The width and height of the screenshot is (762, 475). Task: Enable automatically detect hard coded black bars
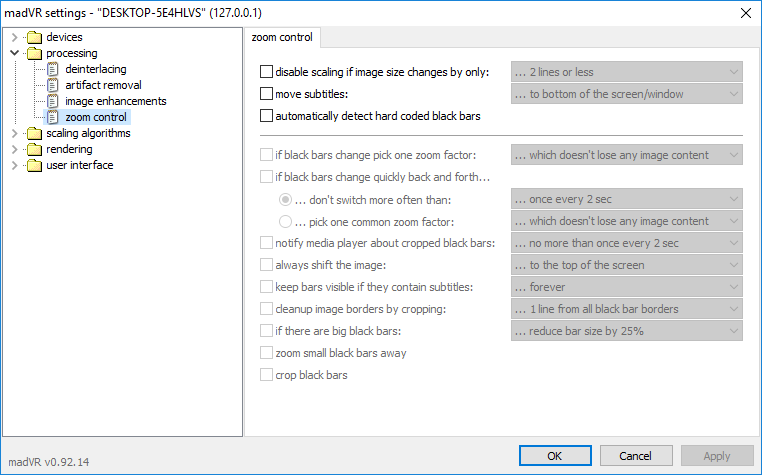266,116
